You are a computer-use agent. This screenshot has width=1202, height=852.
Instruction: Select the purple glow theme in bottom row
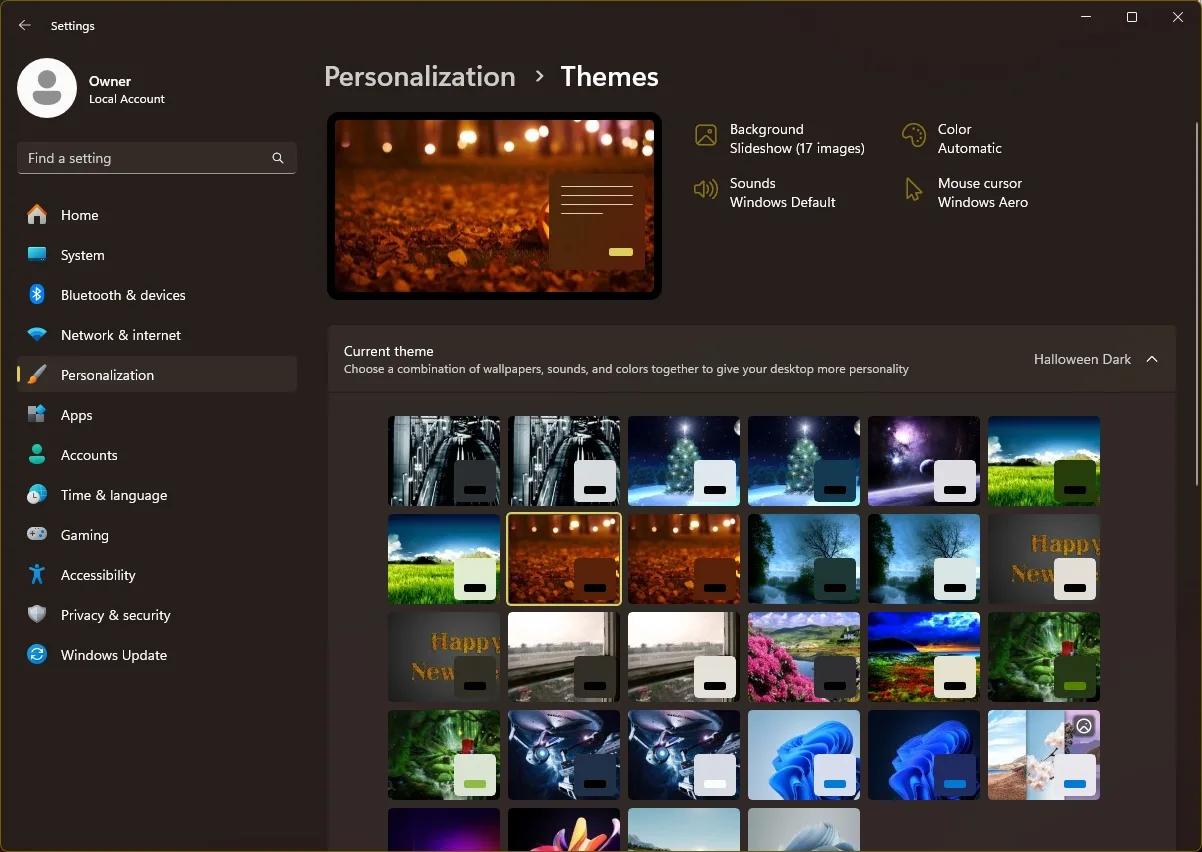click(444, 830)
